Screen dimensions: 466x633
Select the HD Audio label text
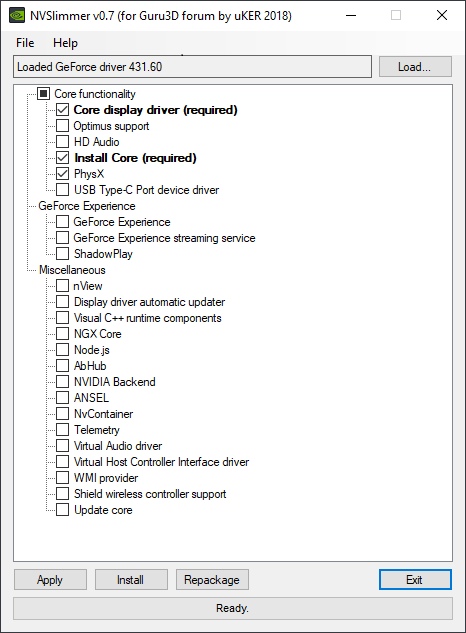point(97,142)
